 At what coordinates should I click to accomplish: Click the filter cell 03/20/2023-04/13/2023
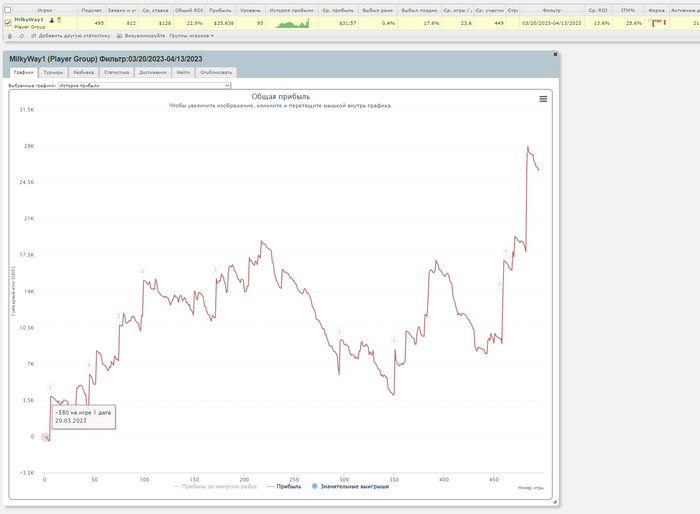tap(552, 23)
